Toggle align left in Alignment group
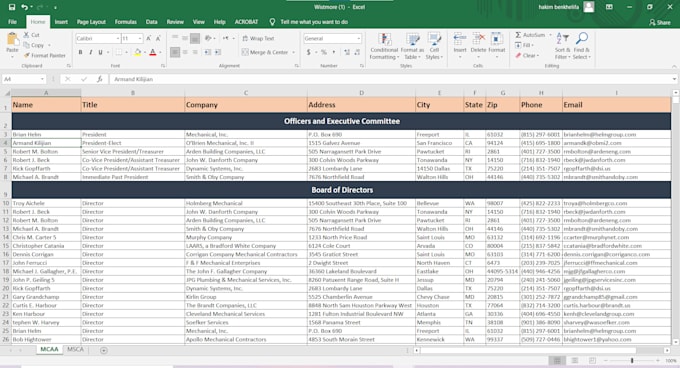This screenshot has height=368, width=680. 175,52
